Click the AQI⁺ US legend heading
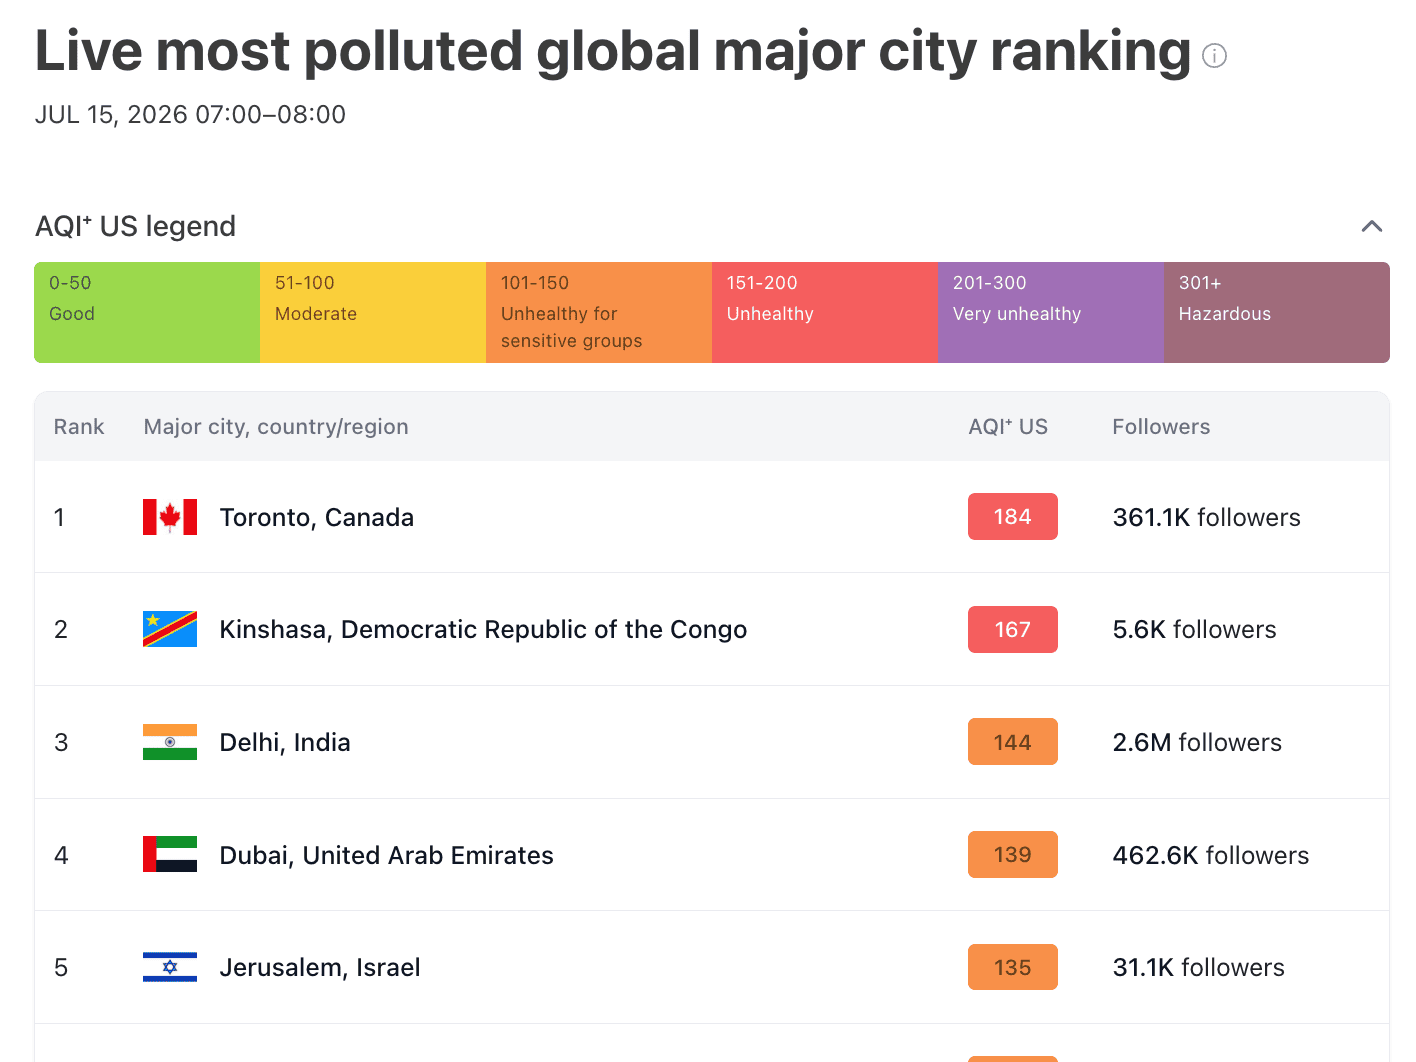Screen dimensions: 1416x1062 click(135, 226)
